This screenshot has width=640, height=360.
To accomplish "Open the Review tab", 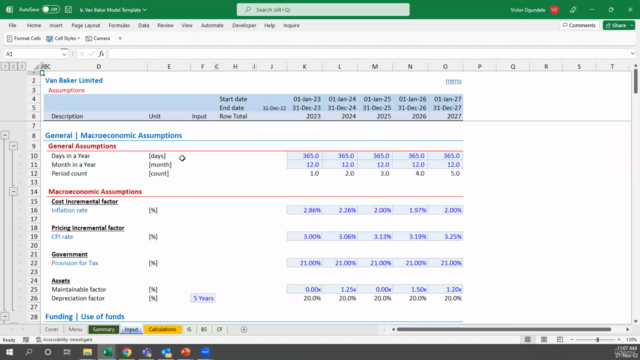I will point(165,25).
